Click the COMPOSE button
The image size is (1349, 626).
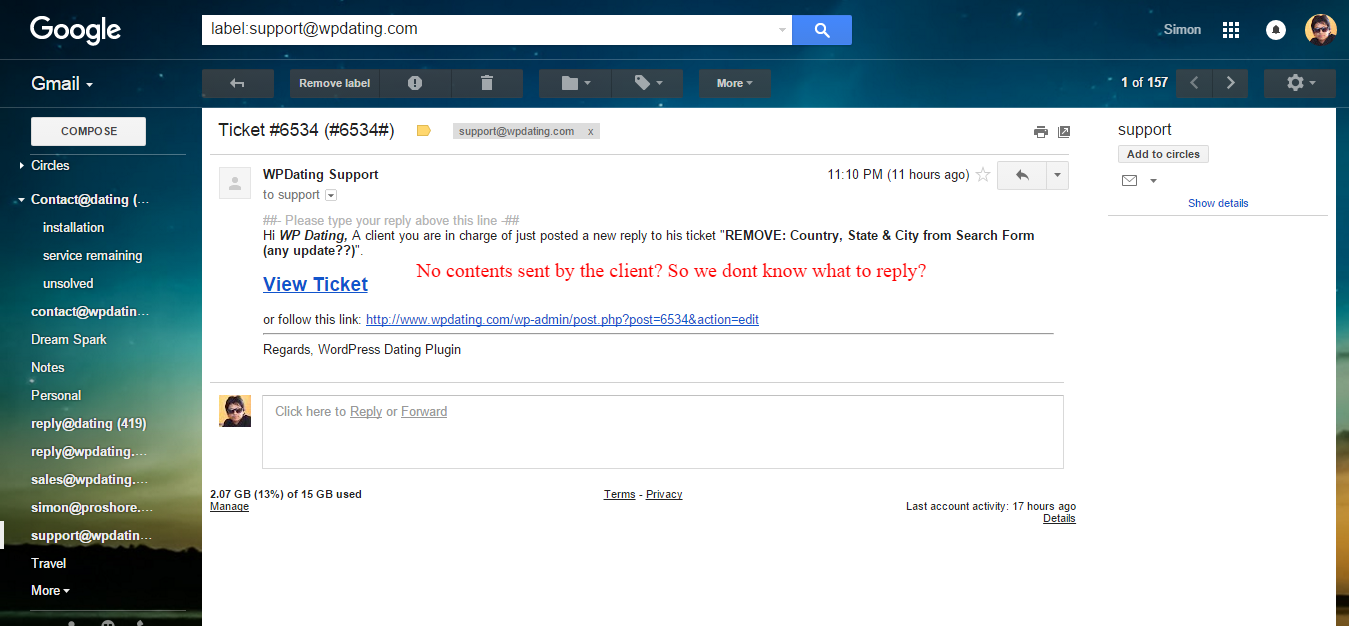[89, 131]
